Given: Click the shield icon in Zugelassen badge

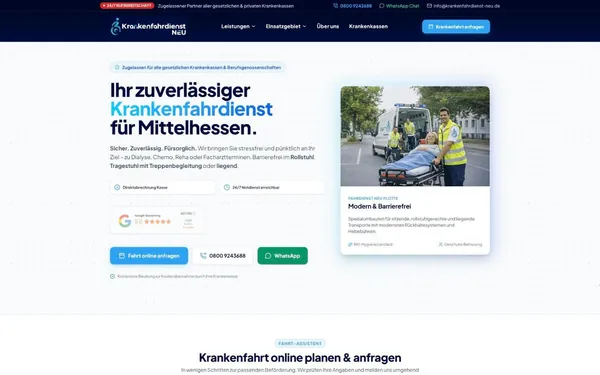Looking at the screenshot, I should (117, 67).
